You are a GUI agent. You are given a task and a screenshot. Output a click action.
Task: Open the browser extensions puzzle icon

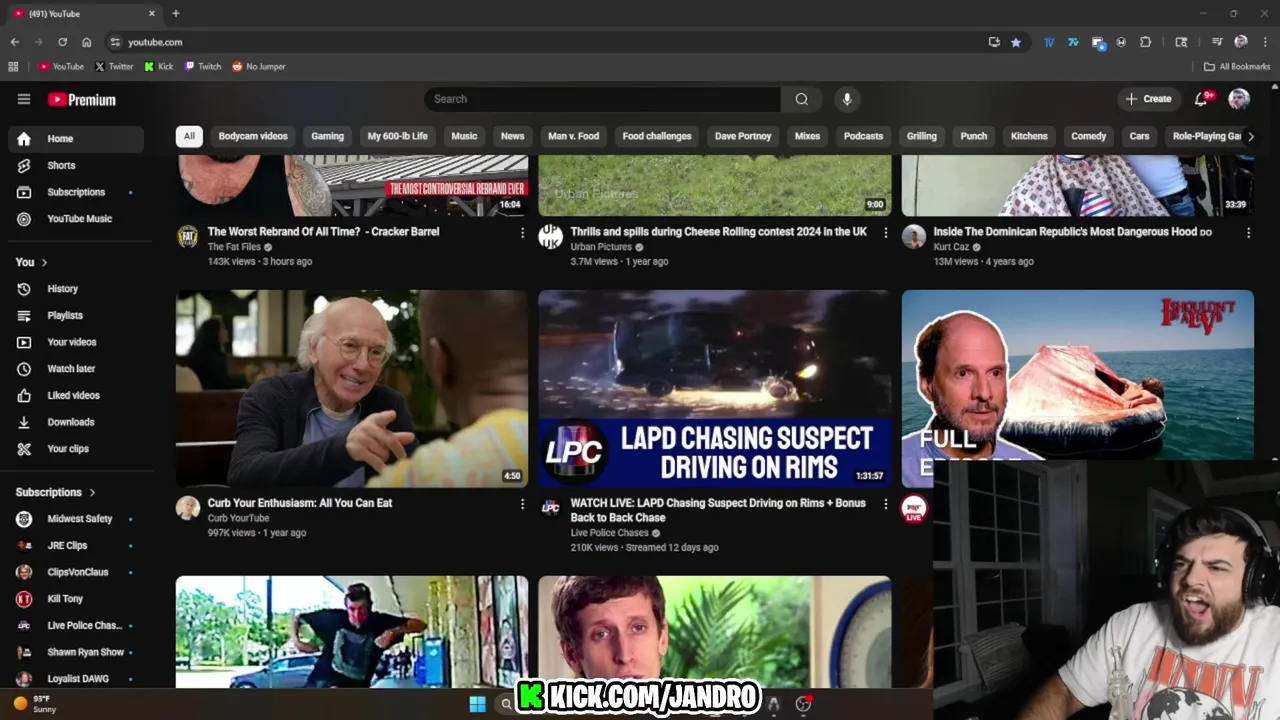pos(1145,42)
